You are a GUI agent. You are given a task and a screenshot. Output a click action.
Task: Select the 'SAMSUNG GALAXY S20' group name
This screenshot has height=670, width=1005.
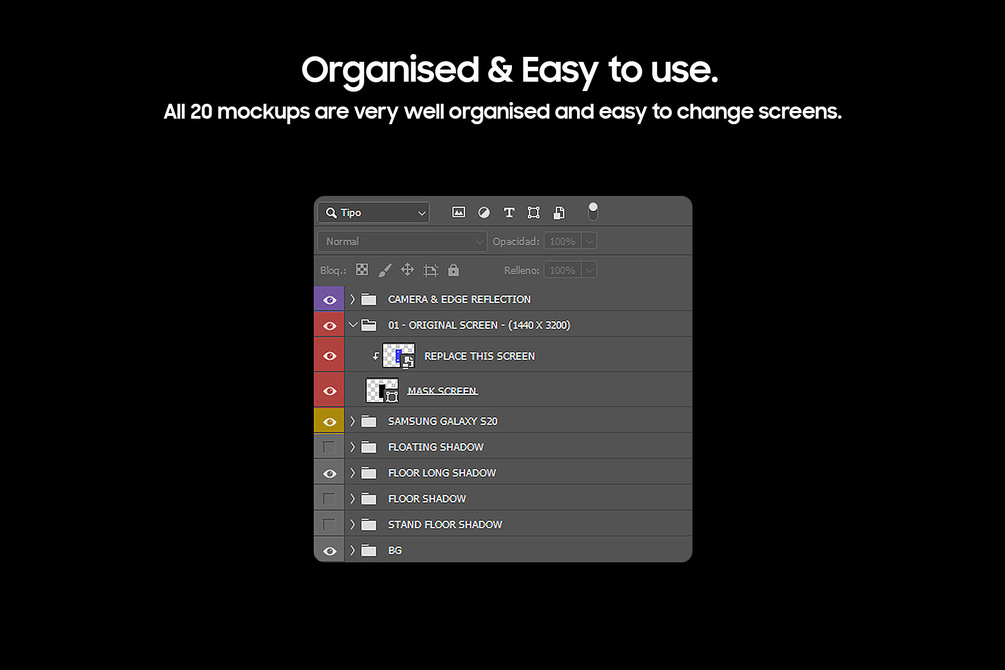coord(442,421)
